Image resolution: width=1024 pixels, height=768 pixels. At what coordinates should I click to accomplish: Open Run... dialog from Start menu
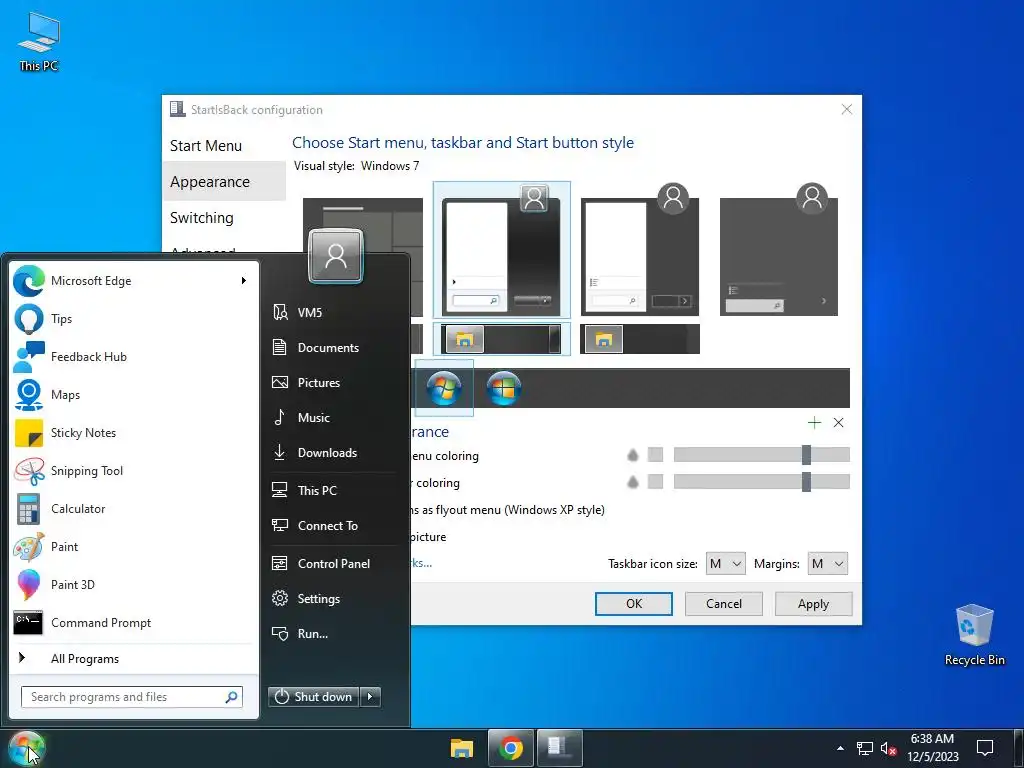[334, 633]
